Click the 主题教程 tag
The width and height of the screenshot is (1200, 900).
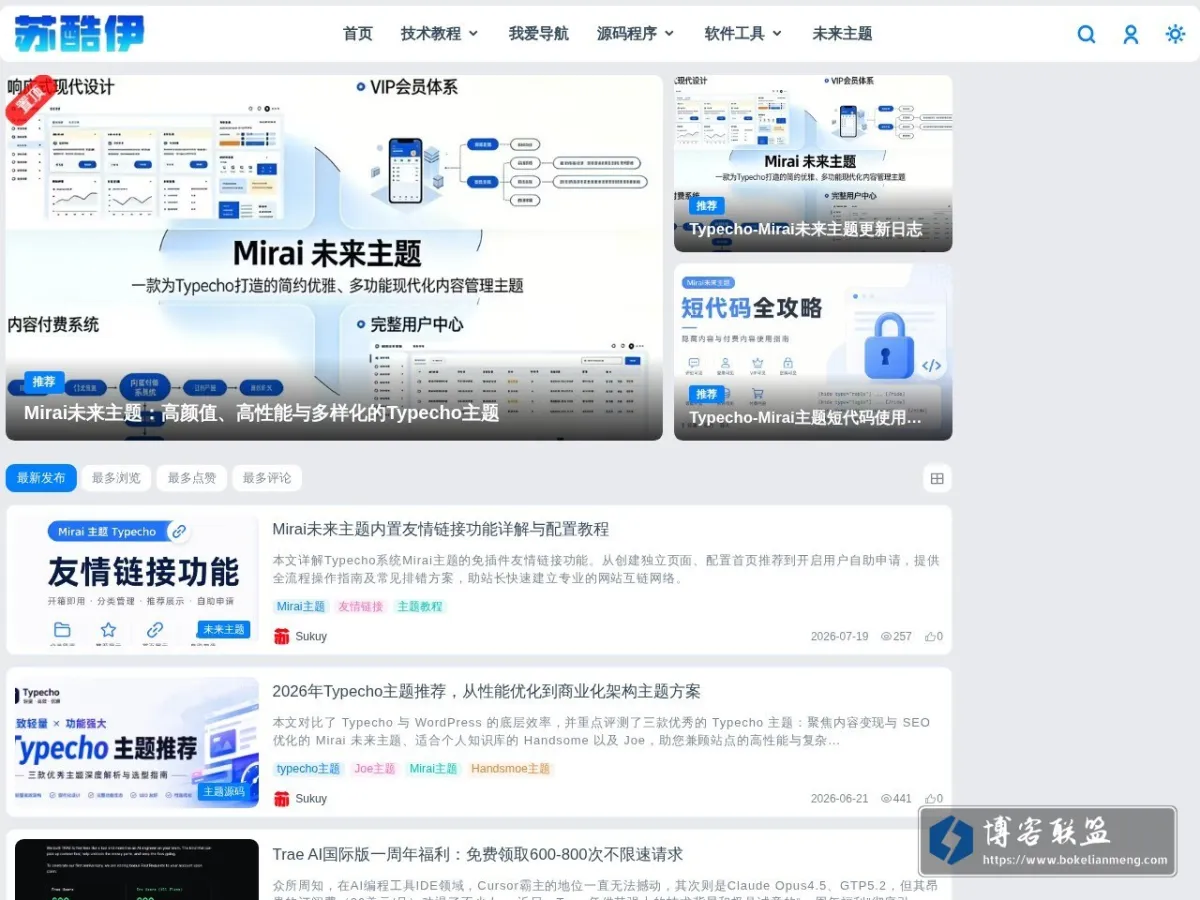[420, 606]
